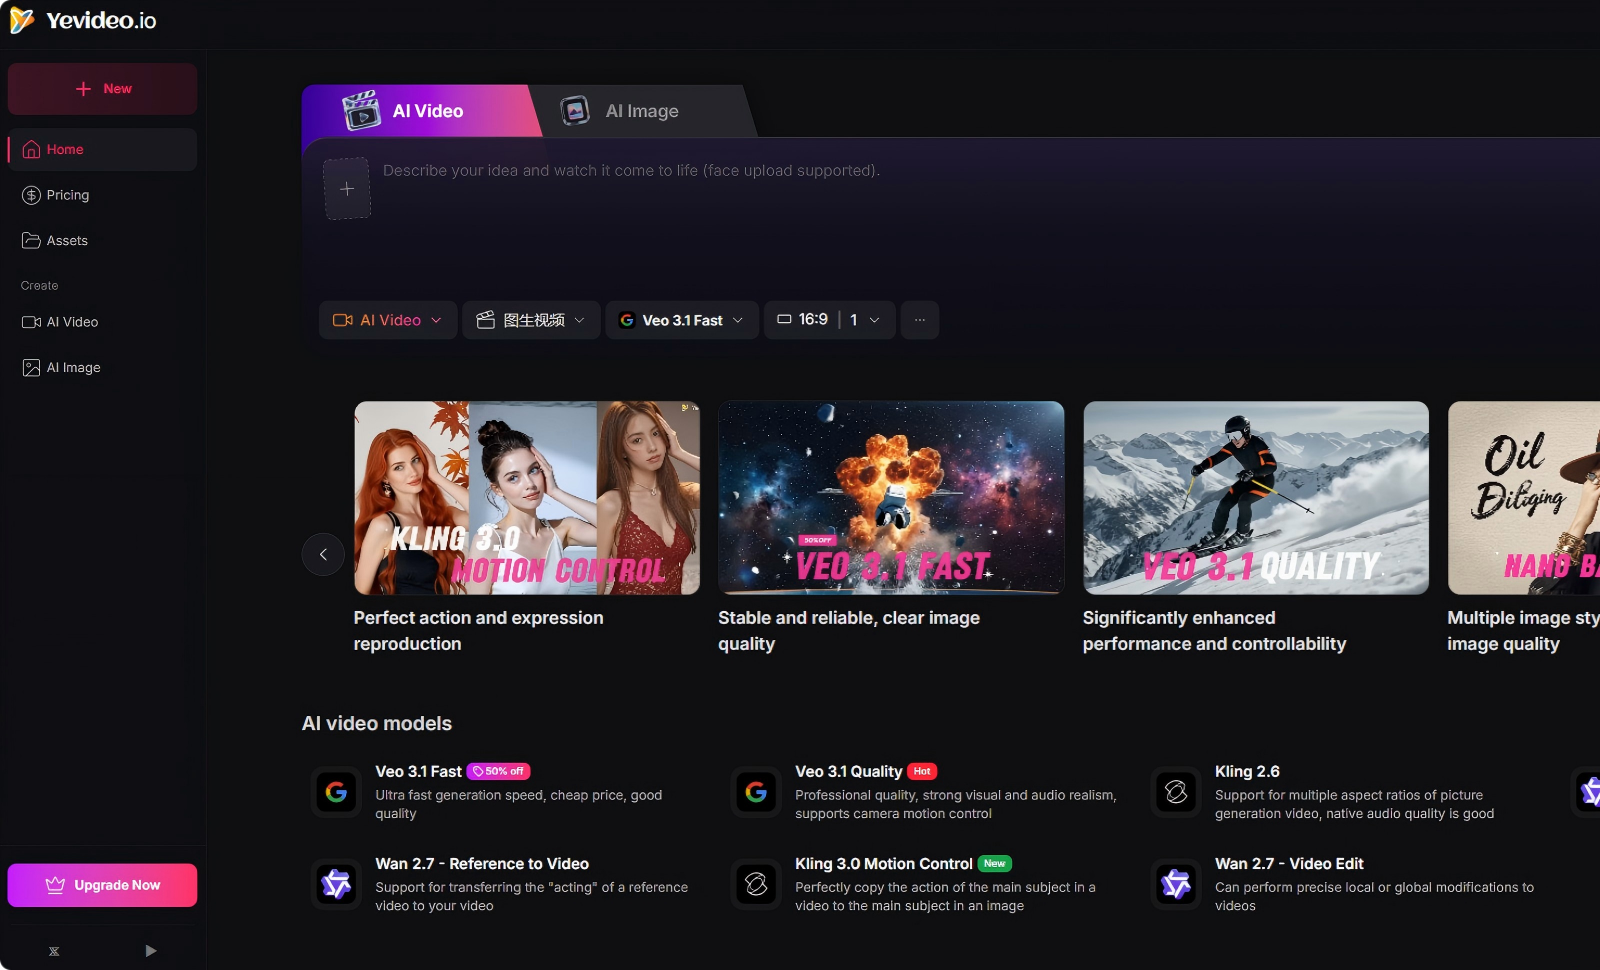Click the Upgrade Now button

tap(102, 885)
